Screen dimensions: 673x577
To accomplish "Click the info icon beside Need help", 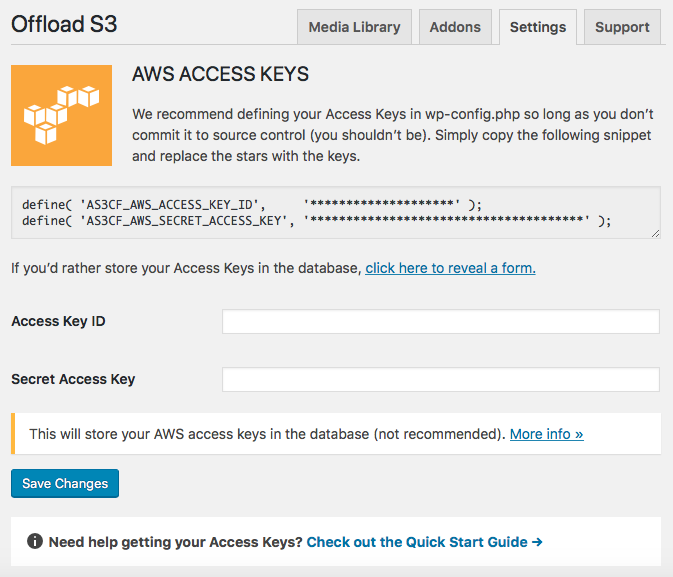I will pyautogui.click(x=35, y=541).
